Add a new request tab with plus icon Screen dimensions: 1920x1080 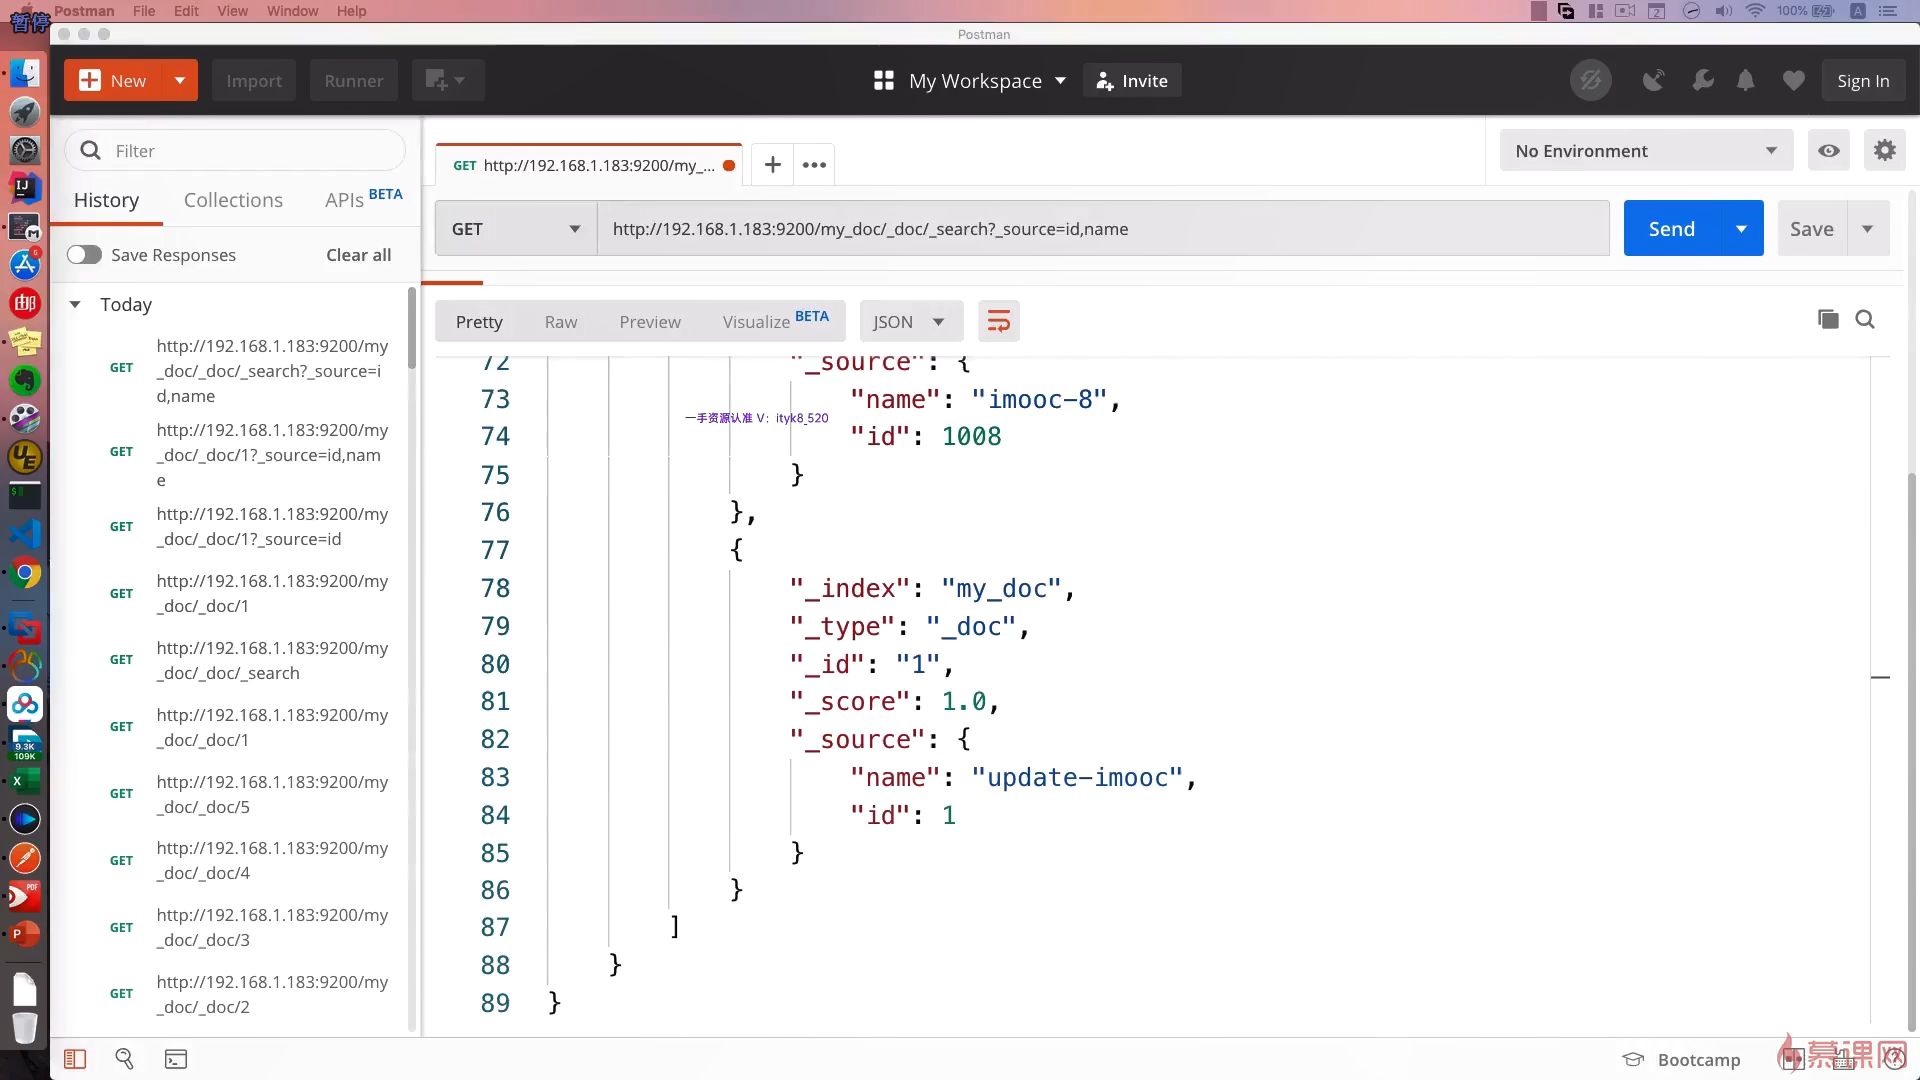(772, 165)
